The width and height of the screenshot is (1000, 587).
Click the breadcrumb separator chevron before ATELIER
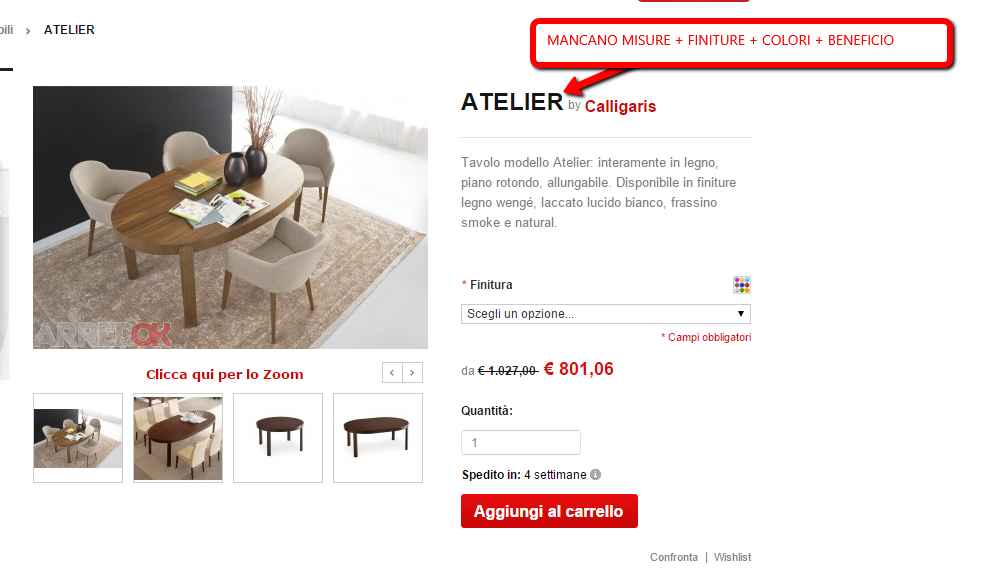pyautogui.click(x=27, y=31)
